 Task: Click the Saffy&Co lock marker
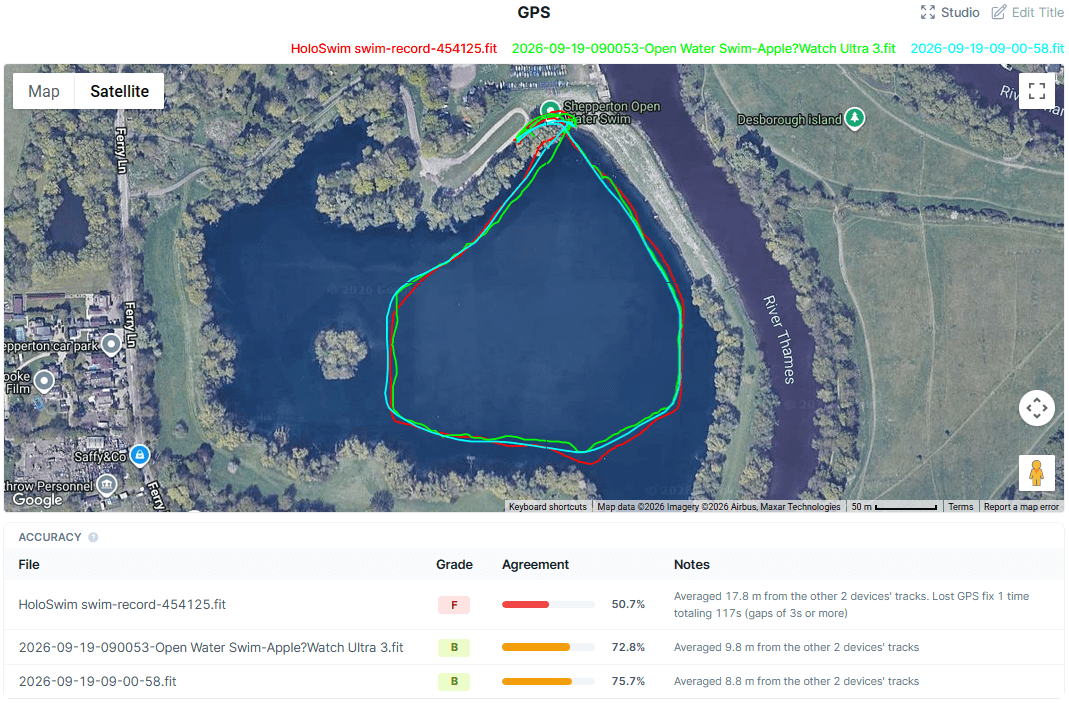pos(140,454)
